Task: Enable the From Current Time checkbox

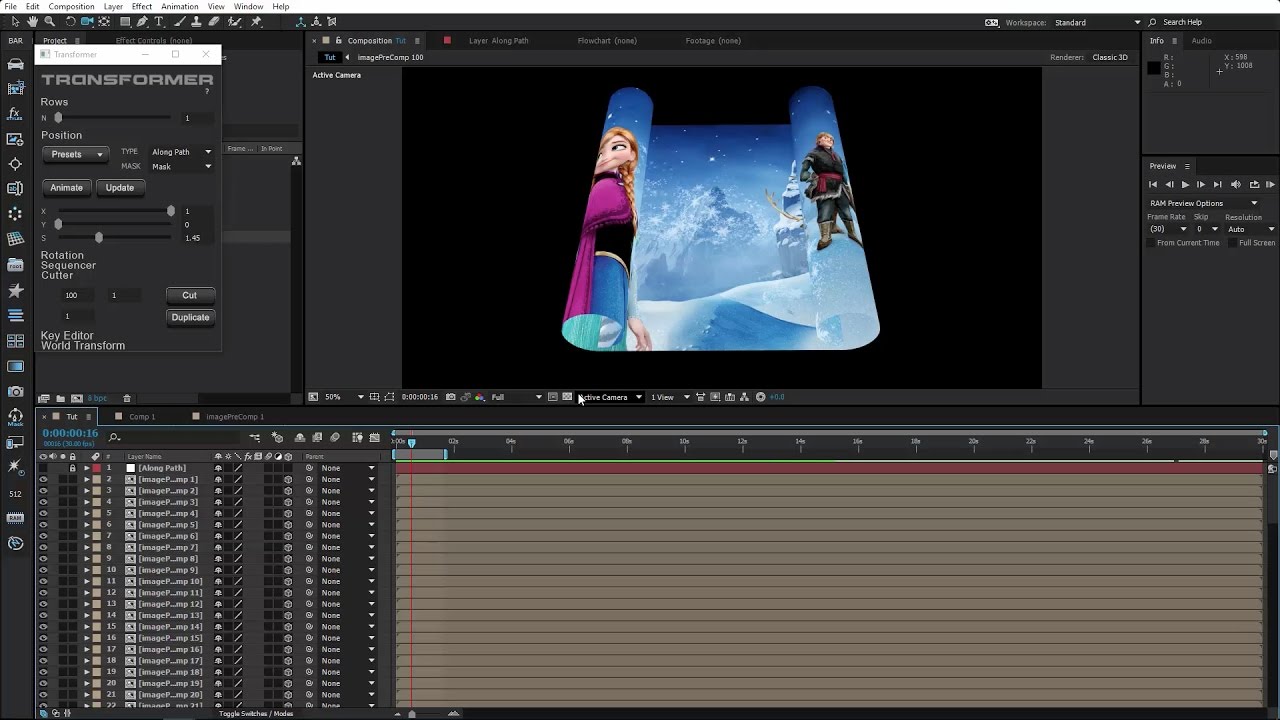Action: [x=1151, y=243]
